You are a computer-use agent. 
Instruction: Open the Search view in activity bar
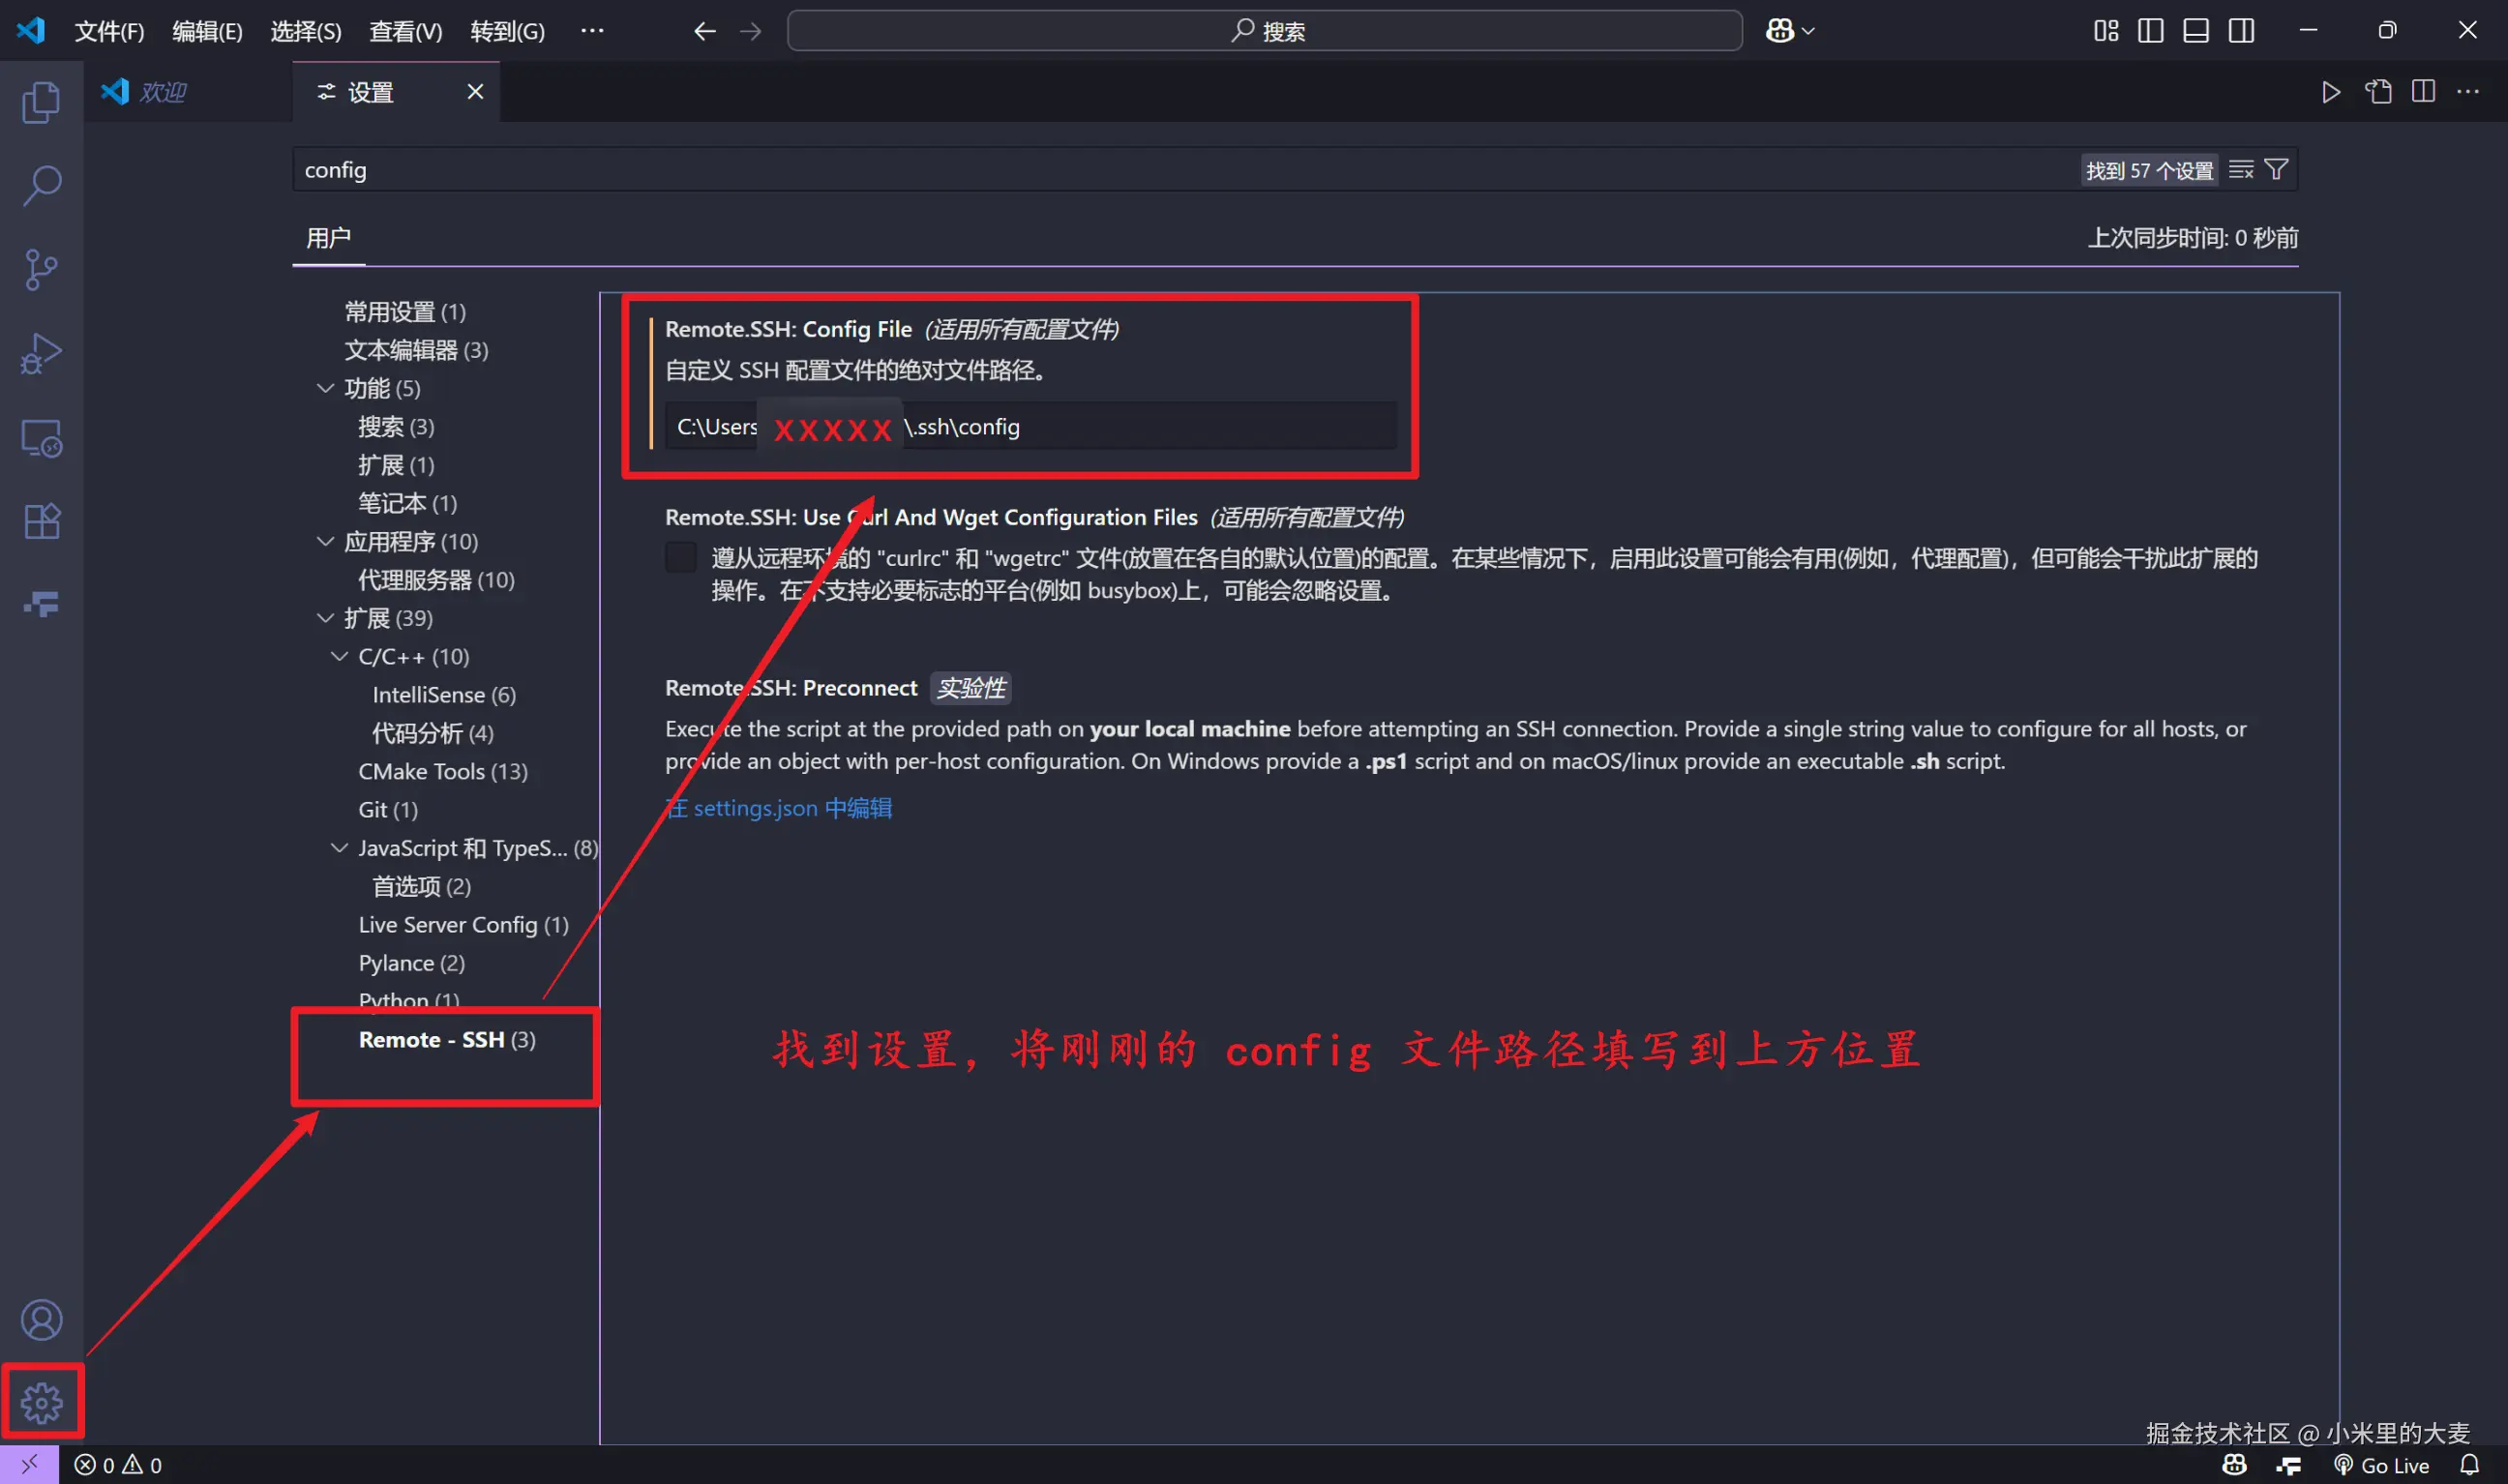point(41,185)
